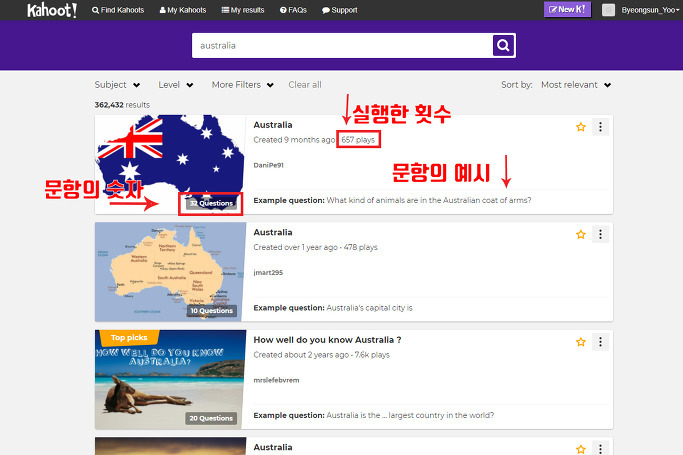Image resolution: width=683 pixels, height=455 pixels.
Task: Click the 10 Questions badge
Action: [212, 311]
